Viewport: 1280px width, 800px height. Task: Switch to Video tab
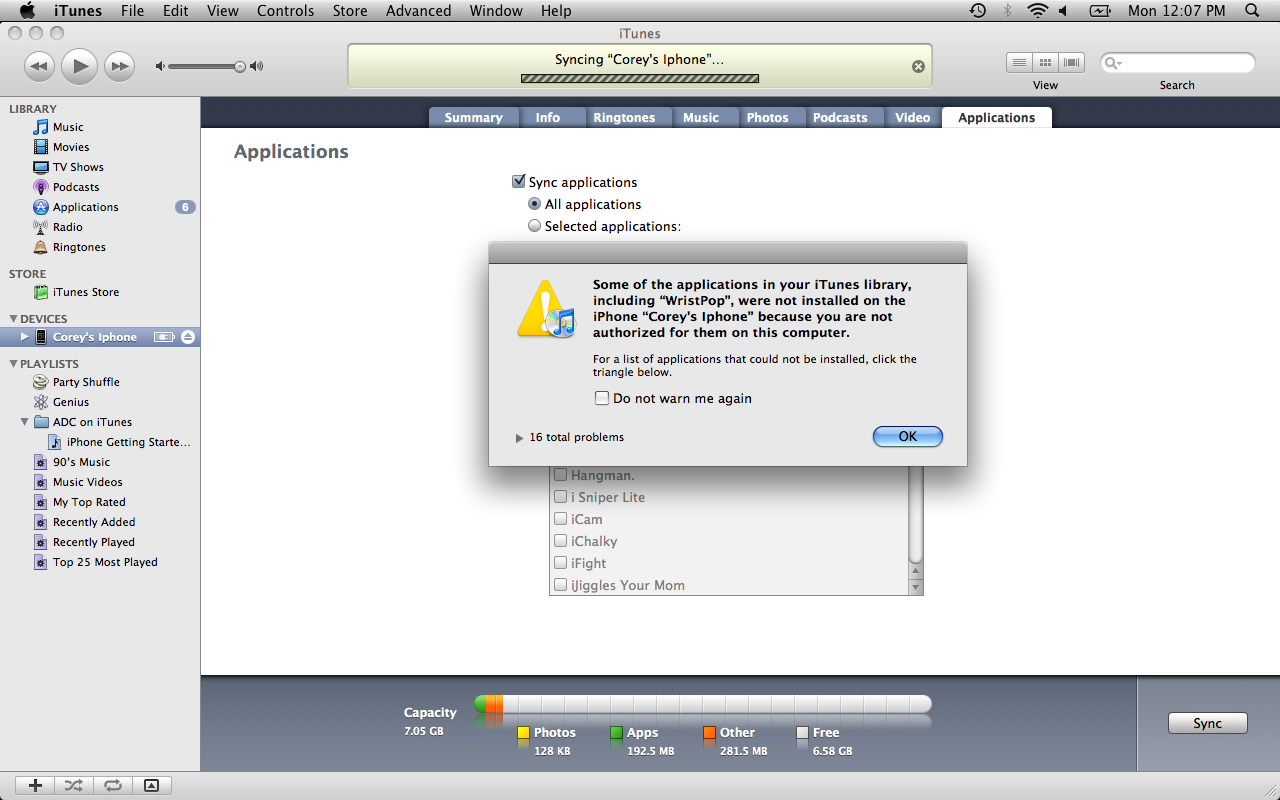pyautogui.click(x=913, y=118)
